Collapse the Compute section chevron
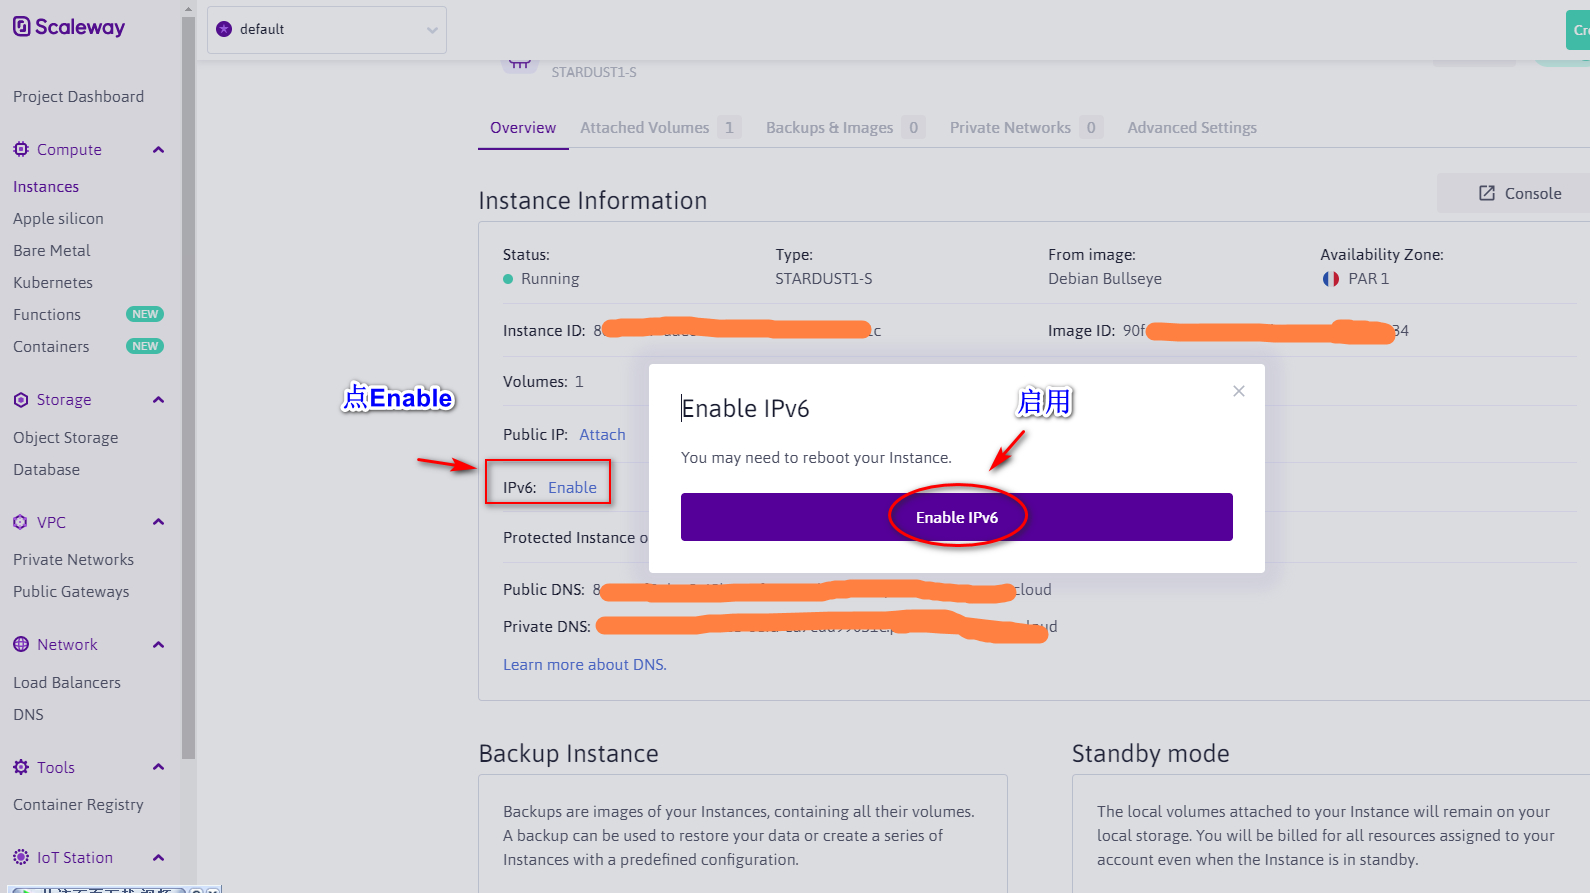Screen dimensions: 1590x893 pos(158,150)
